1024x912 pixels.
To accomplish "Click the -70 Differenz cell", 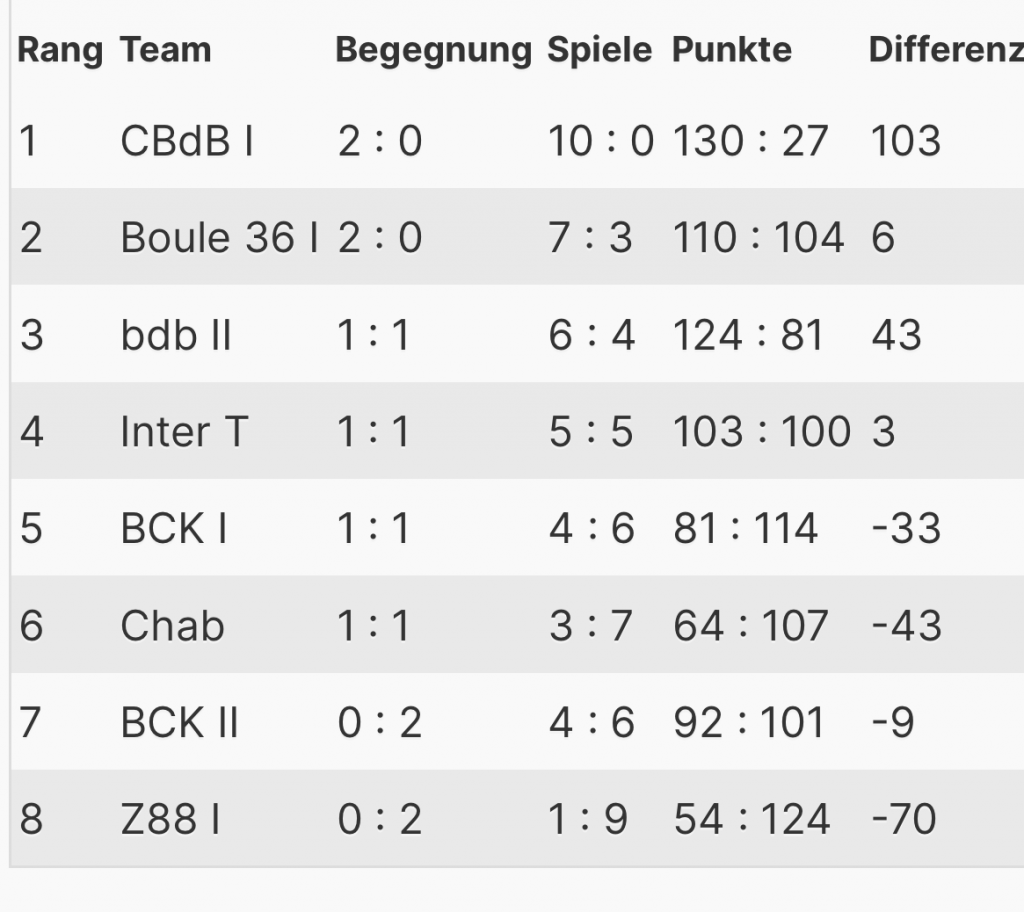I will click(x=904, y=819).
